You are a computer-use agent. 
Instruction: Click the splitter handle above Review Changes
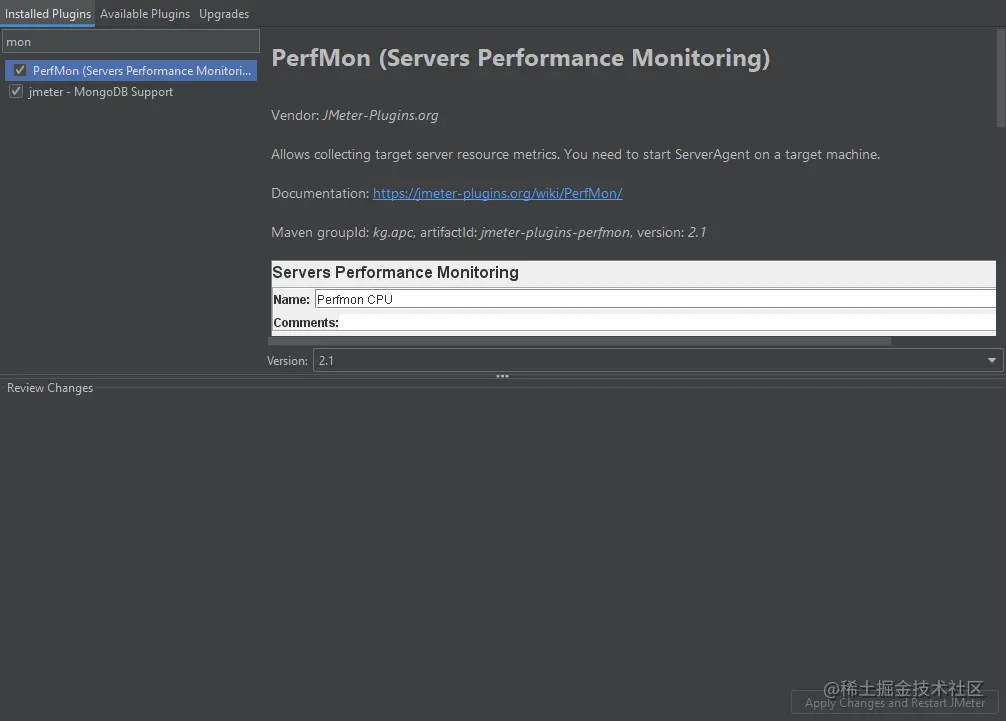click(x=502, y=376)
